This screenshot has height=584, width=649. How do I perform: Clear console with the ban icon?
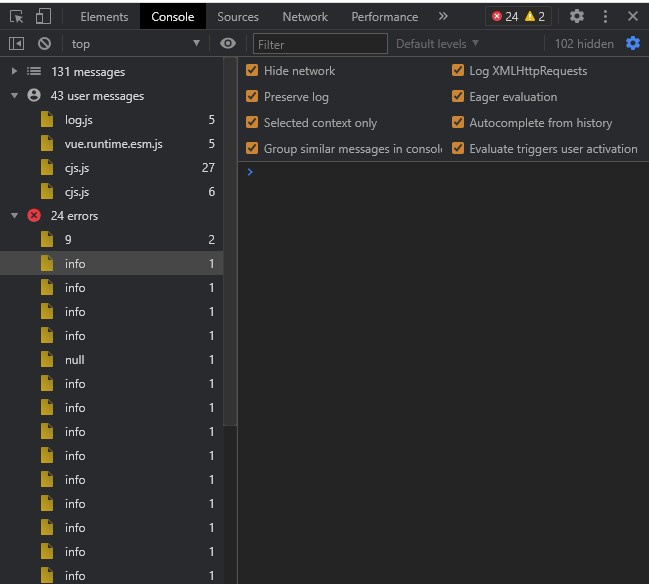[44, 43]
